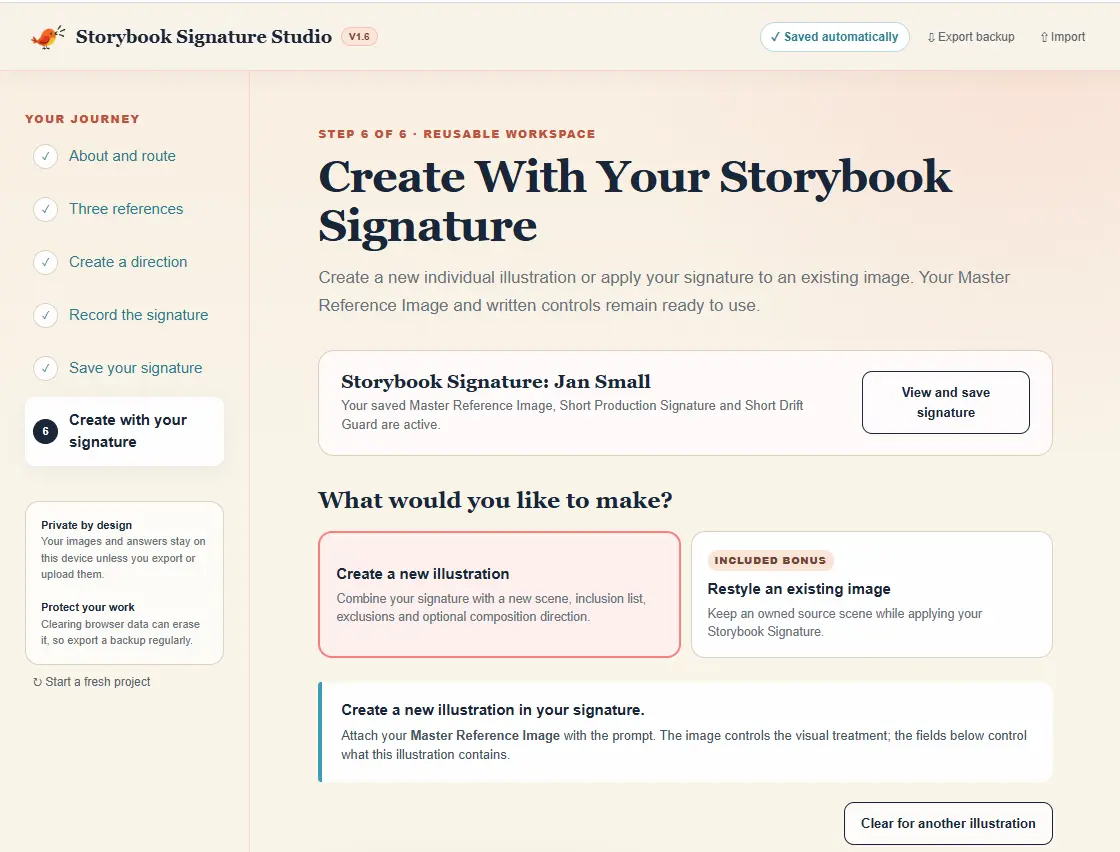
Task: Open the About and route step
Action: [x=124, y=156]
